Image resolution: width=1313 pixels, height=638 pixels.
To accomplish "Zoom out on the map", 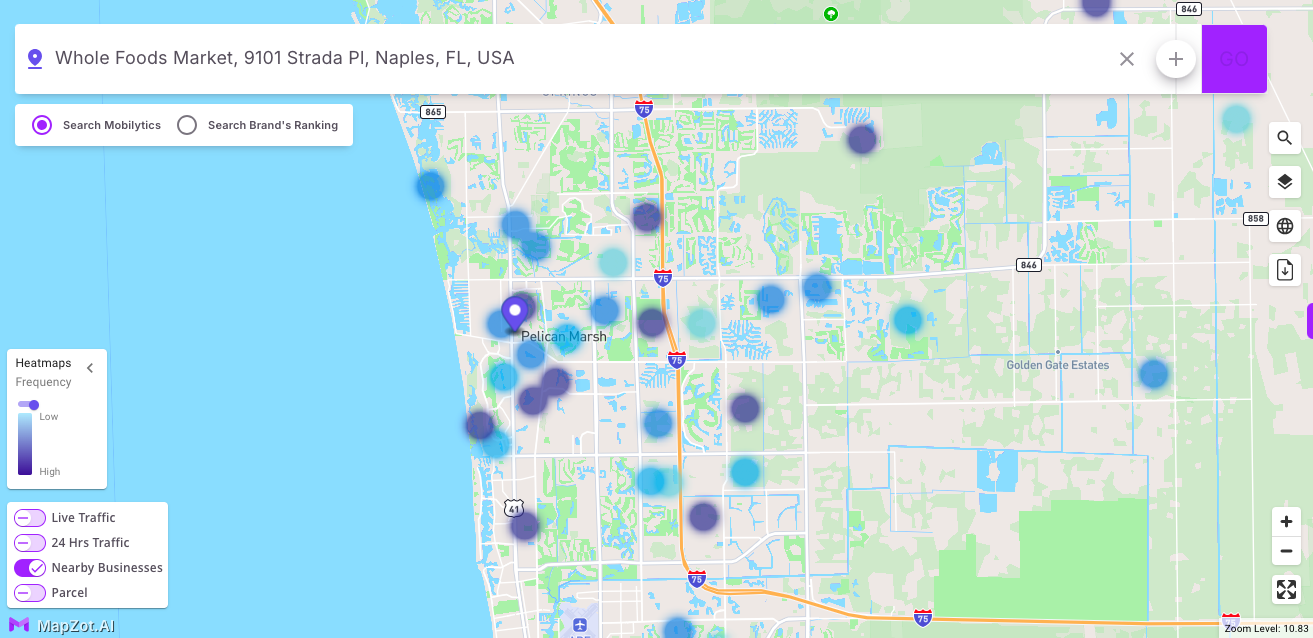I will 1286,551.
